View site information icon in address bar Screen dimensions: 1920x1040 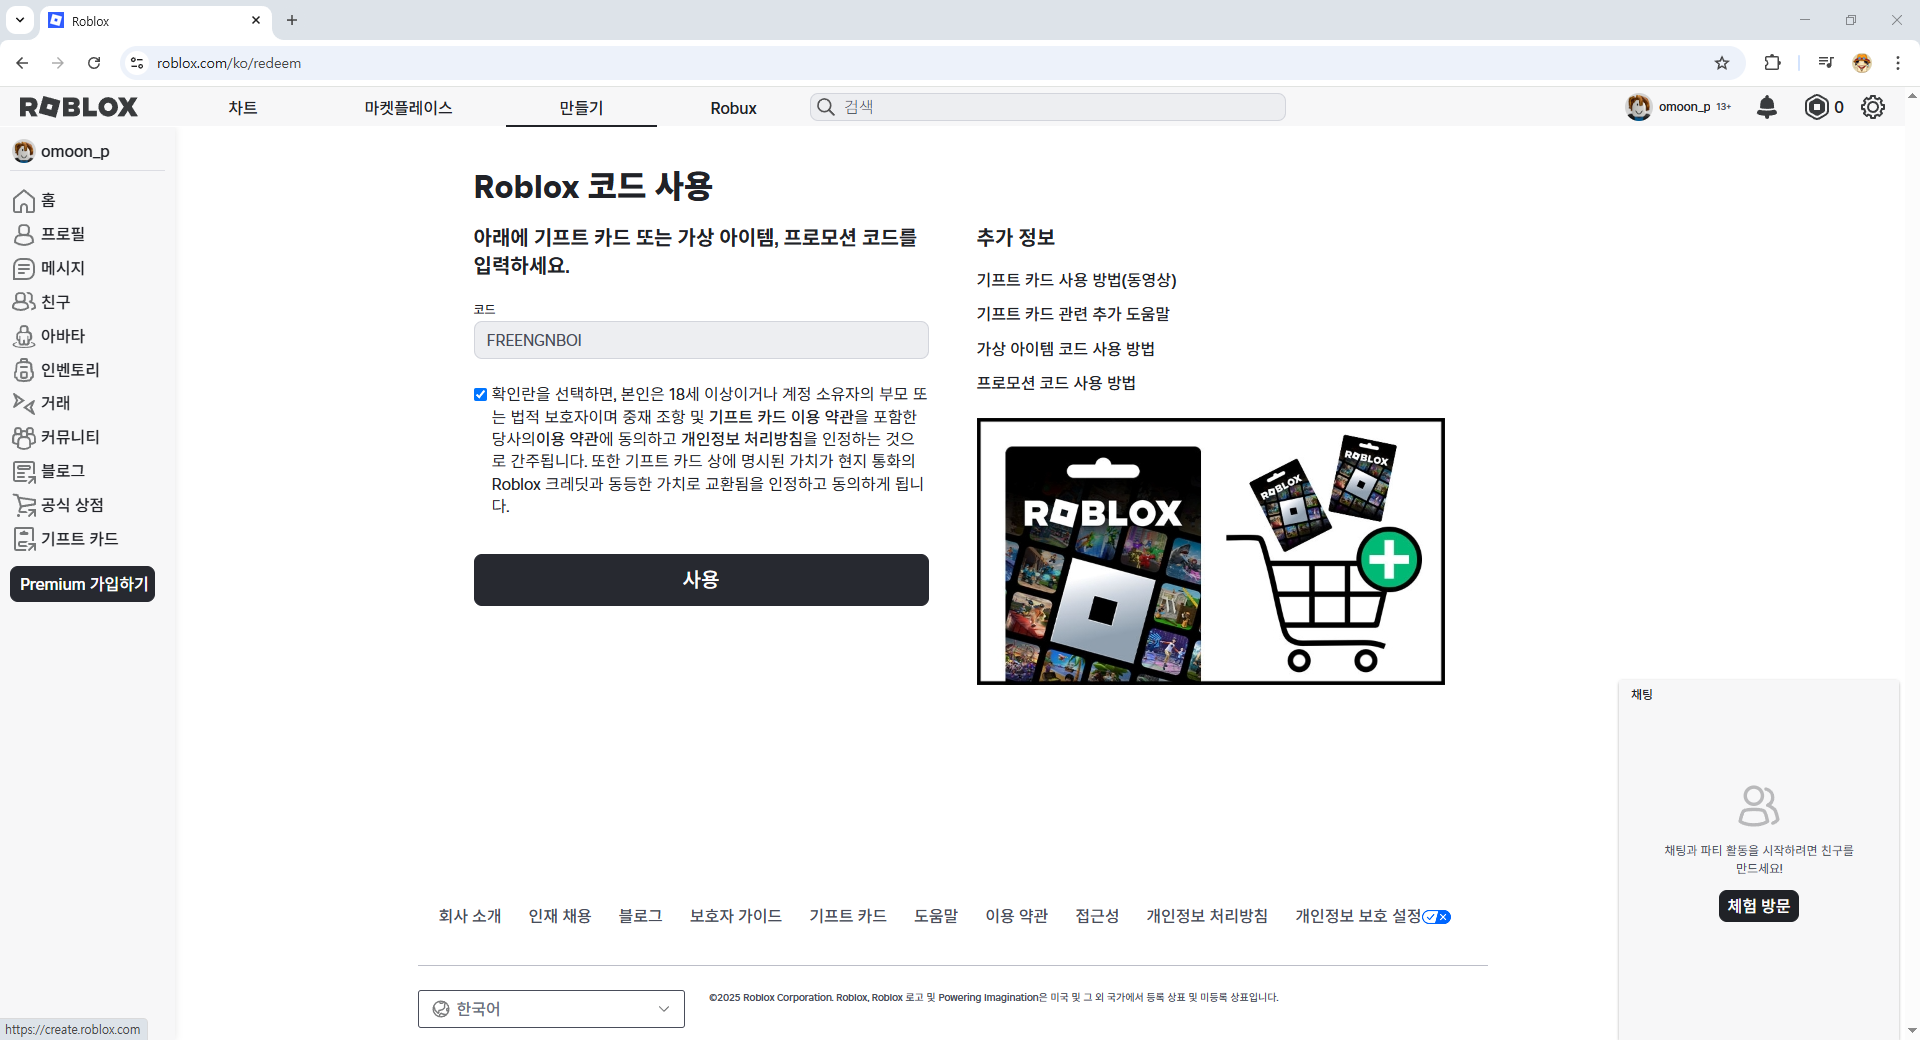pos(137,63)
